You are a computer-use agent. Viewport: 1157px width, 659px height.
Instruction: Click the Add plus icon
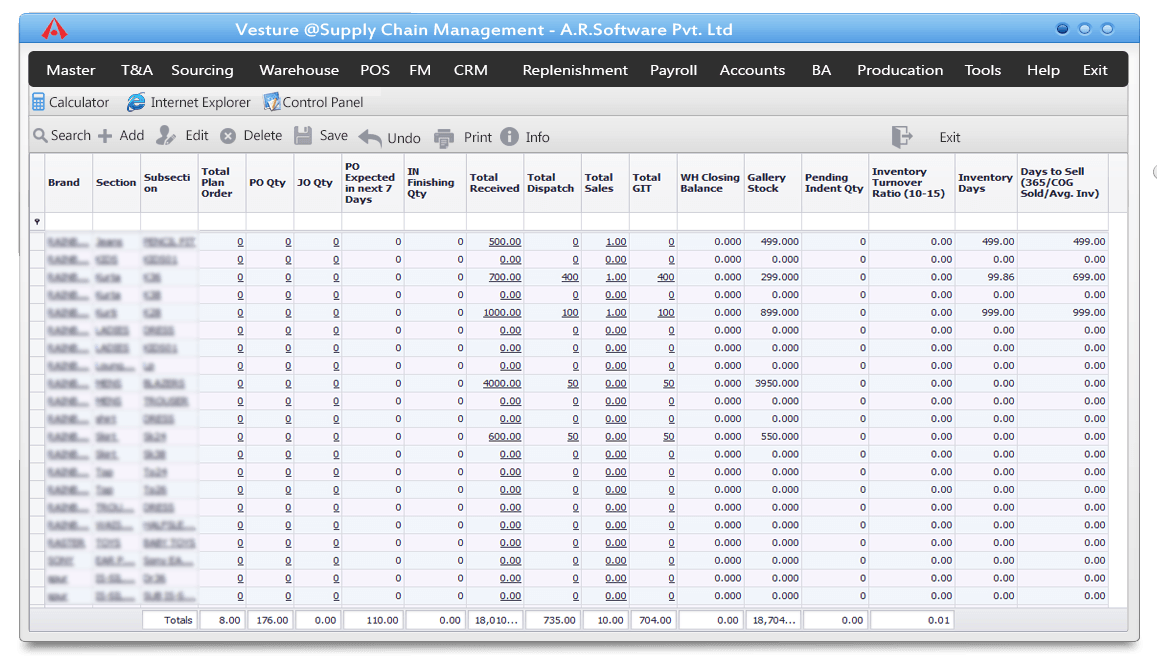coord(105,136)
